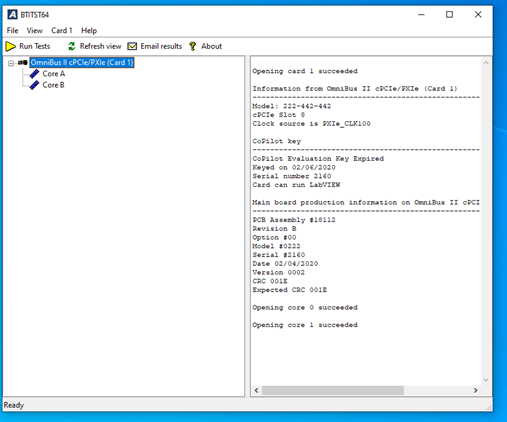The height and width of the screenshot is (422, 507).
Task: Click the 'Serial number 2160' line
Action: 292,176
